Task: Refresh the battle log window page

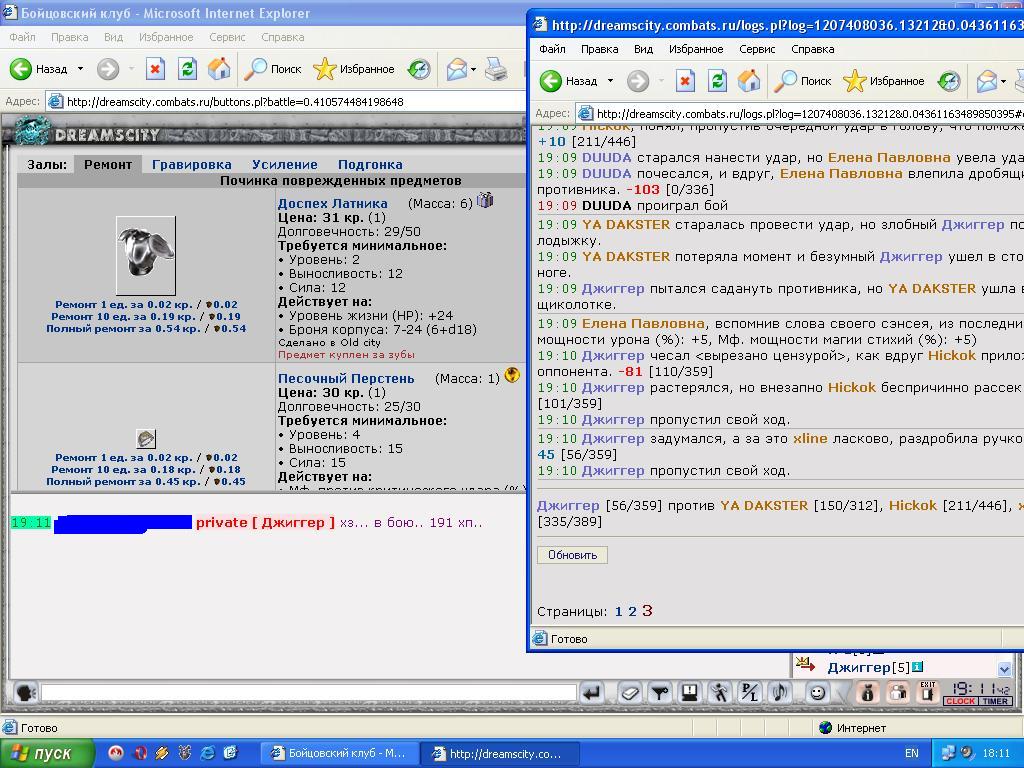Action: click(716, 81)
